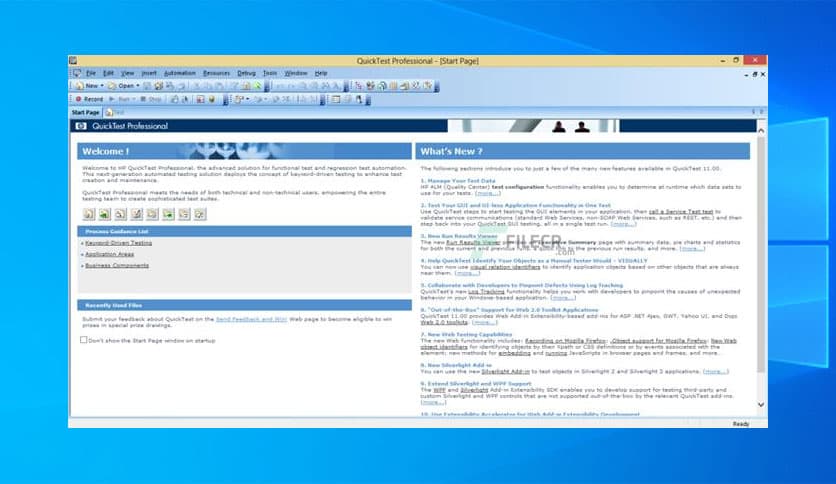Open the Silverlight Add-in link
The height and width of the screenshot is (484, 836).
point(505,371)
